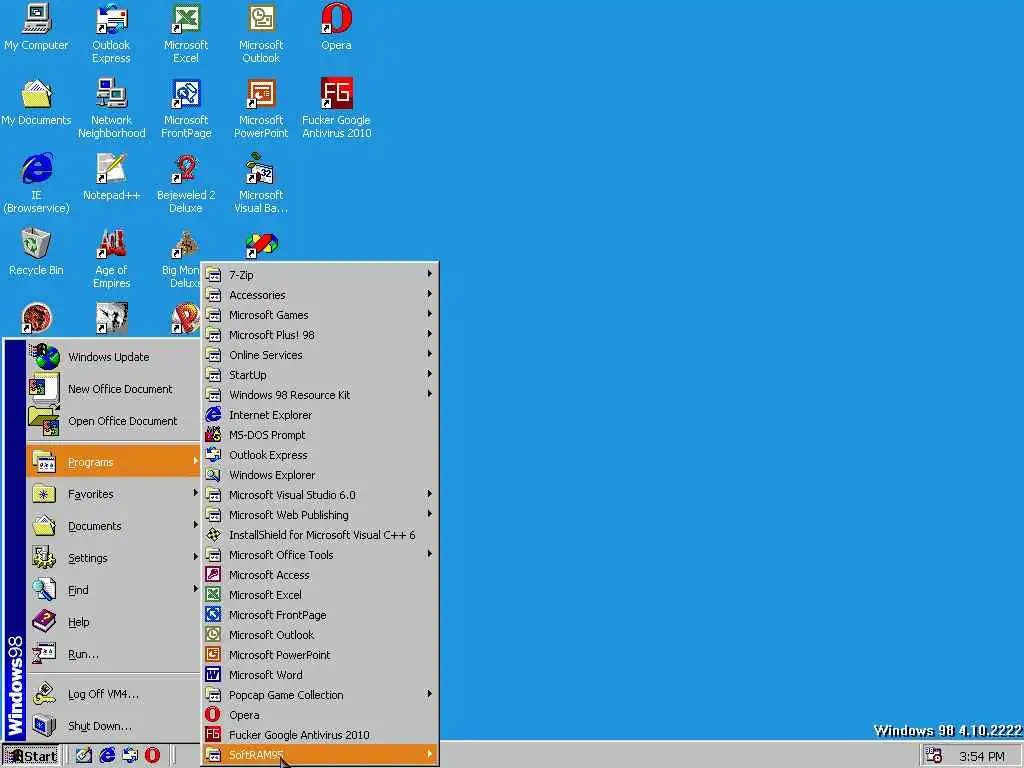This screenshot has width=1024, height=768.
Task: Open the My Computer desktop icon
Action: 36,27
